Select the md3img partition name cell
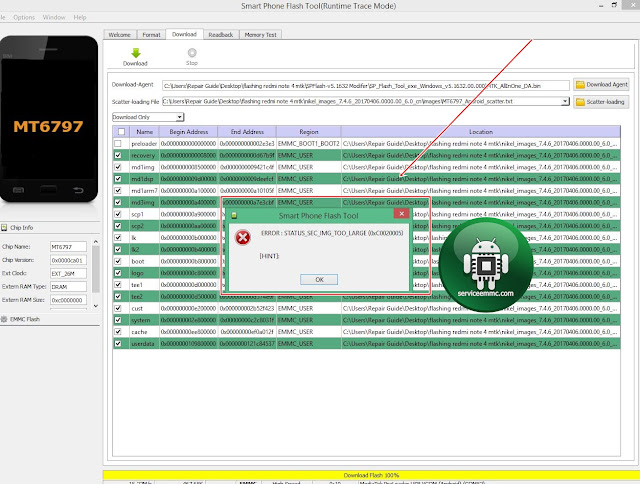Screen dimensions: 640x484 143,202
